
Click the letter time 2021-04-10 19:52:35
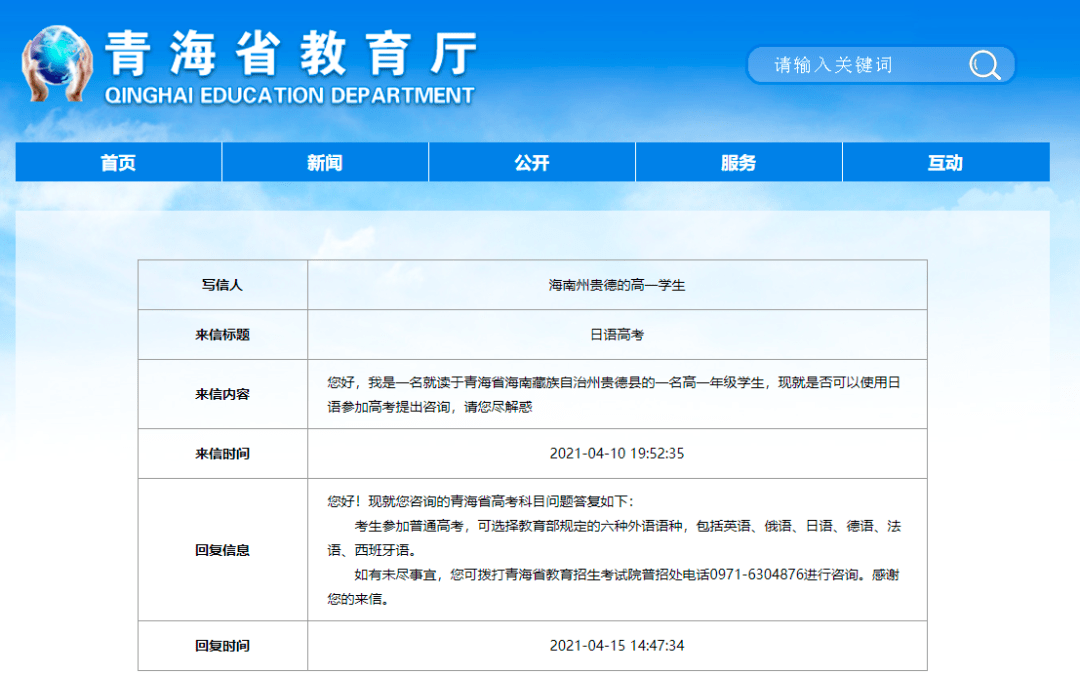(x=617, y=453)
